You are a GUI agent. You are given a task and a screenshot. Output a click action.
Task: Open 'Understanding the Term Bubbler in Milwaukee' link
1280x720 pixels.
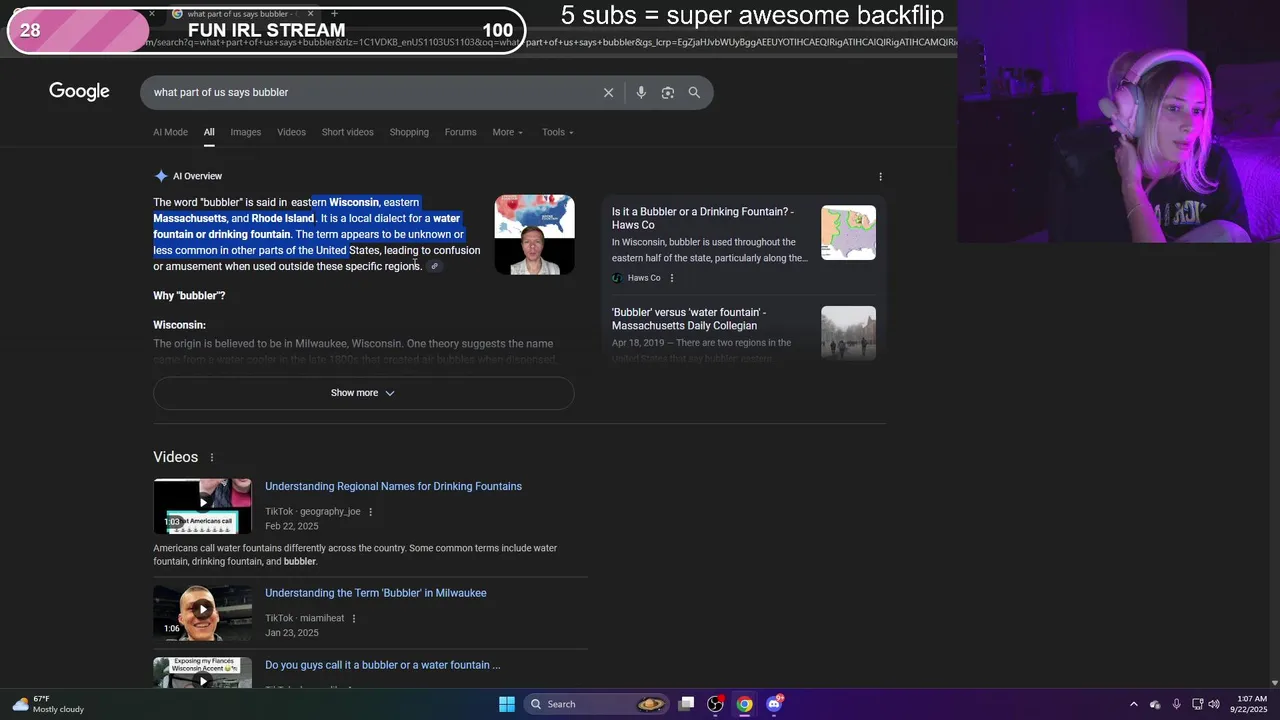pos(375,593)
